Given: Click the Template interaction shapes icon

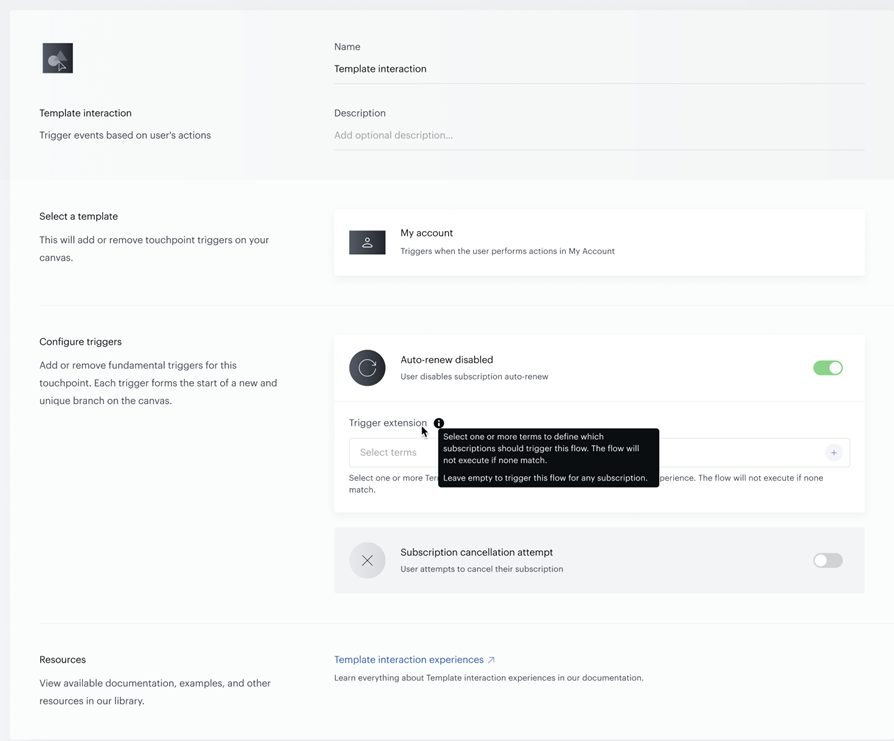Looking at the screenshot, I should pyautogui.click(x=58, y=58).
